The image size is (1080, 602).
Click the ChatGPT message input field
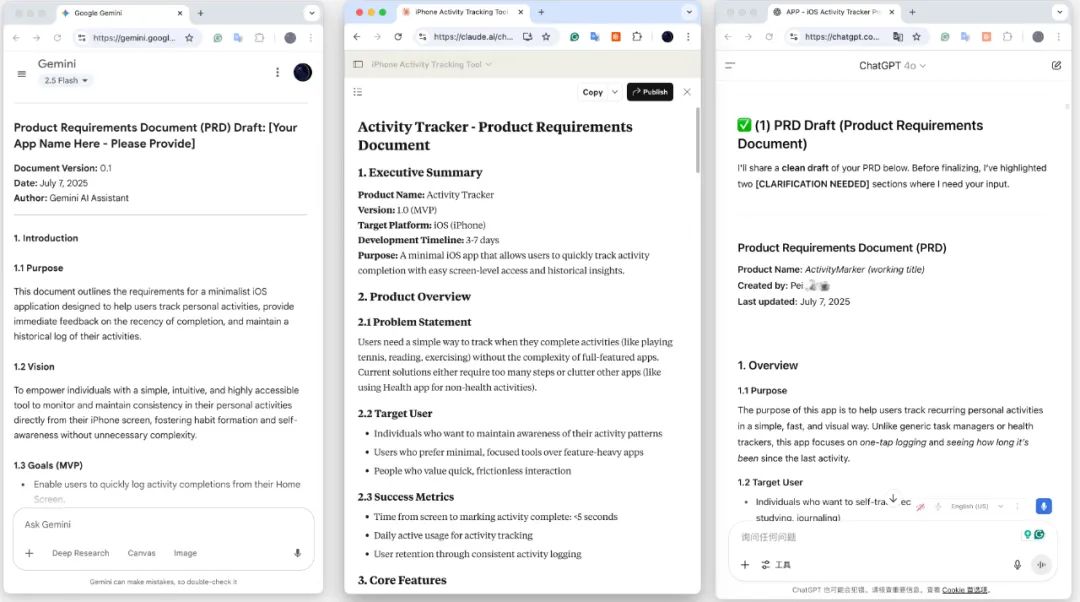point(878,537)
